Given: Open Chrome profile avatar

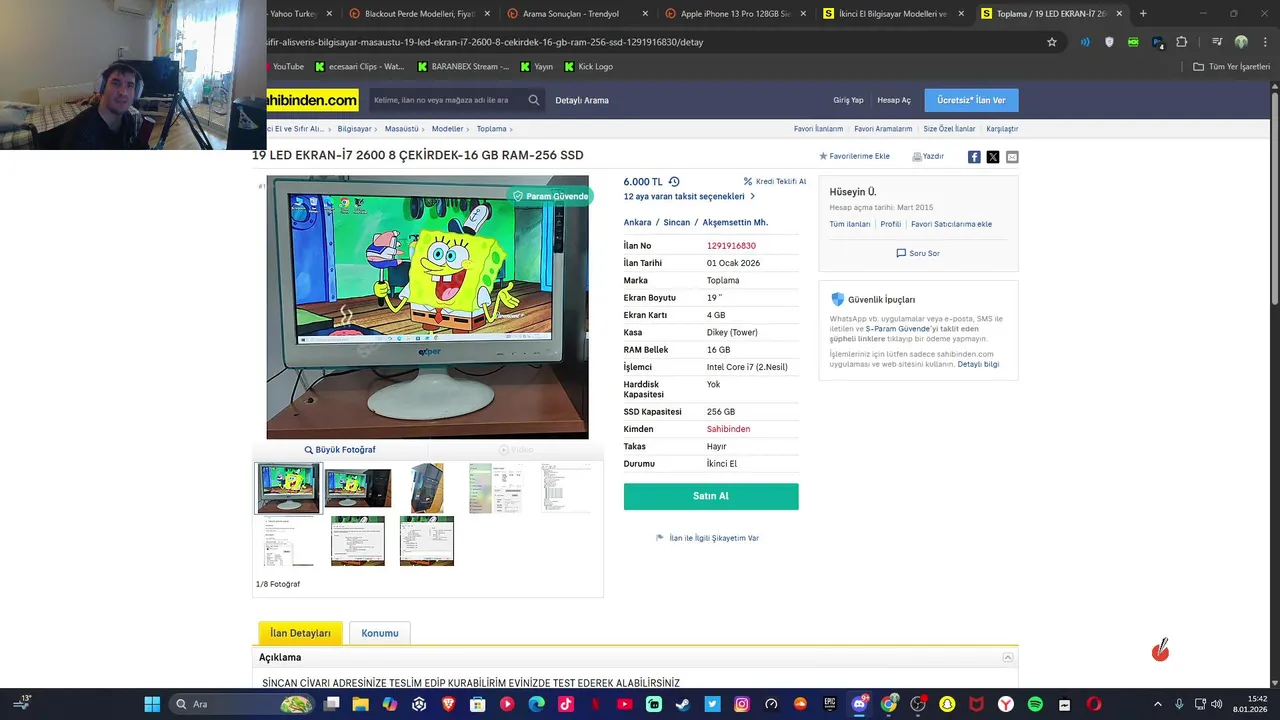Looking at the screenshot, I should point(1241,42).
